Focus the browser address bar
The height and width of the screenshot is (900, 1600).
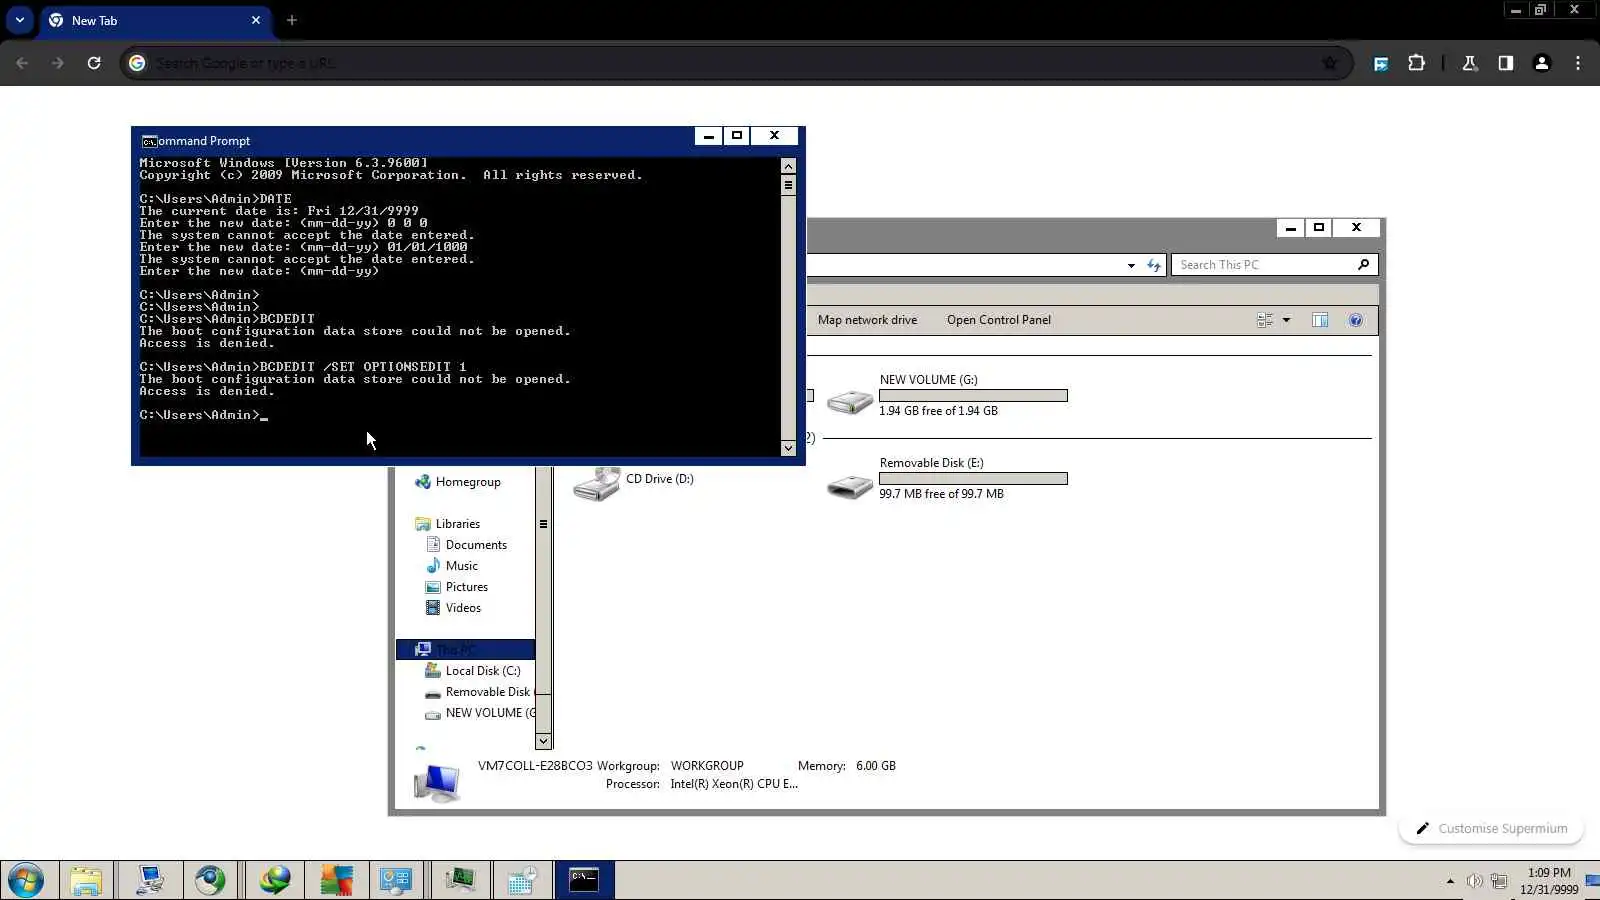(x=735, y=63)
